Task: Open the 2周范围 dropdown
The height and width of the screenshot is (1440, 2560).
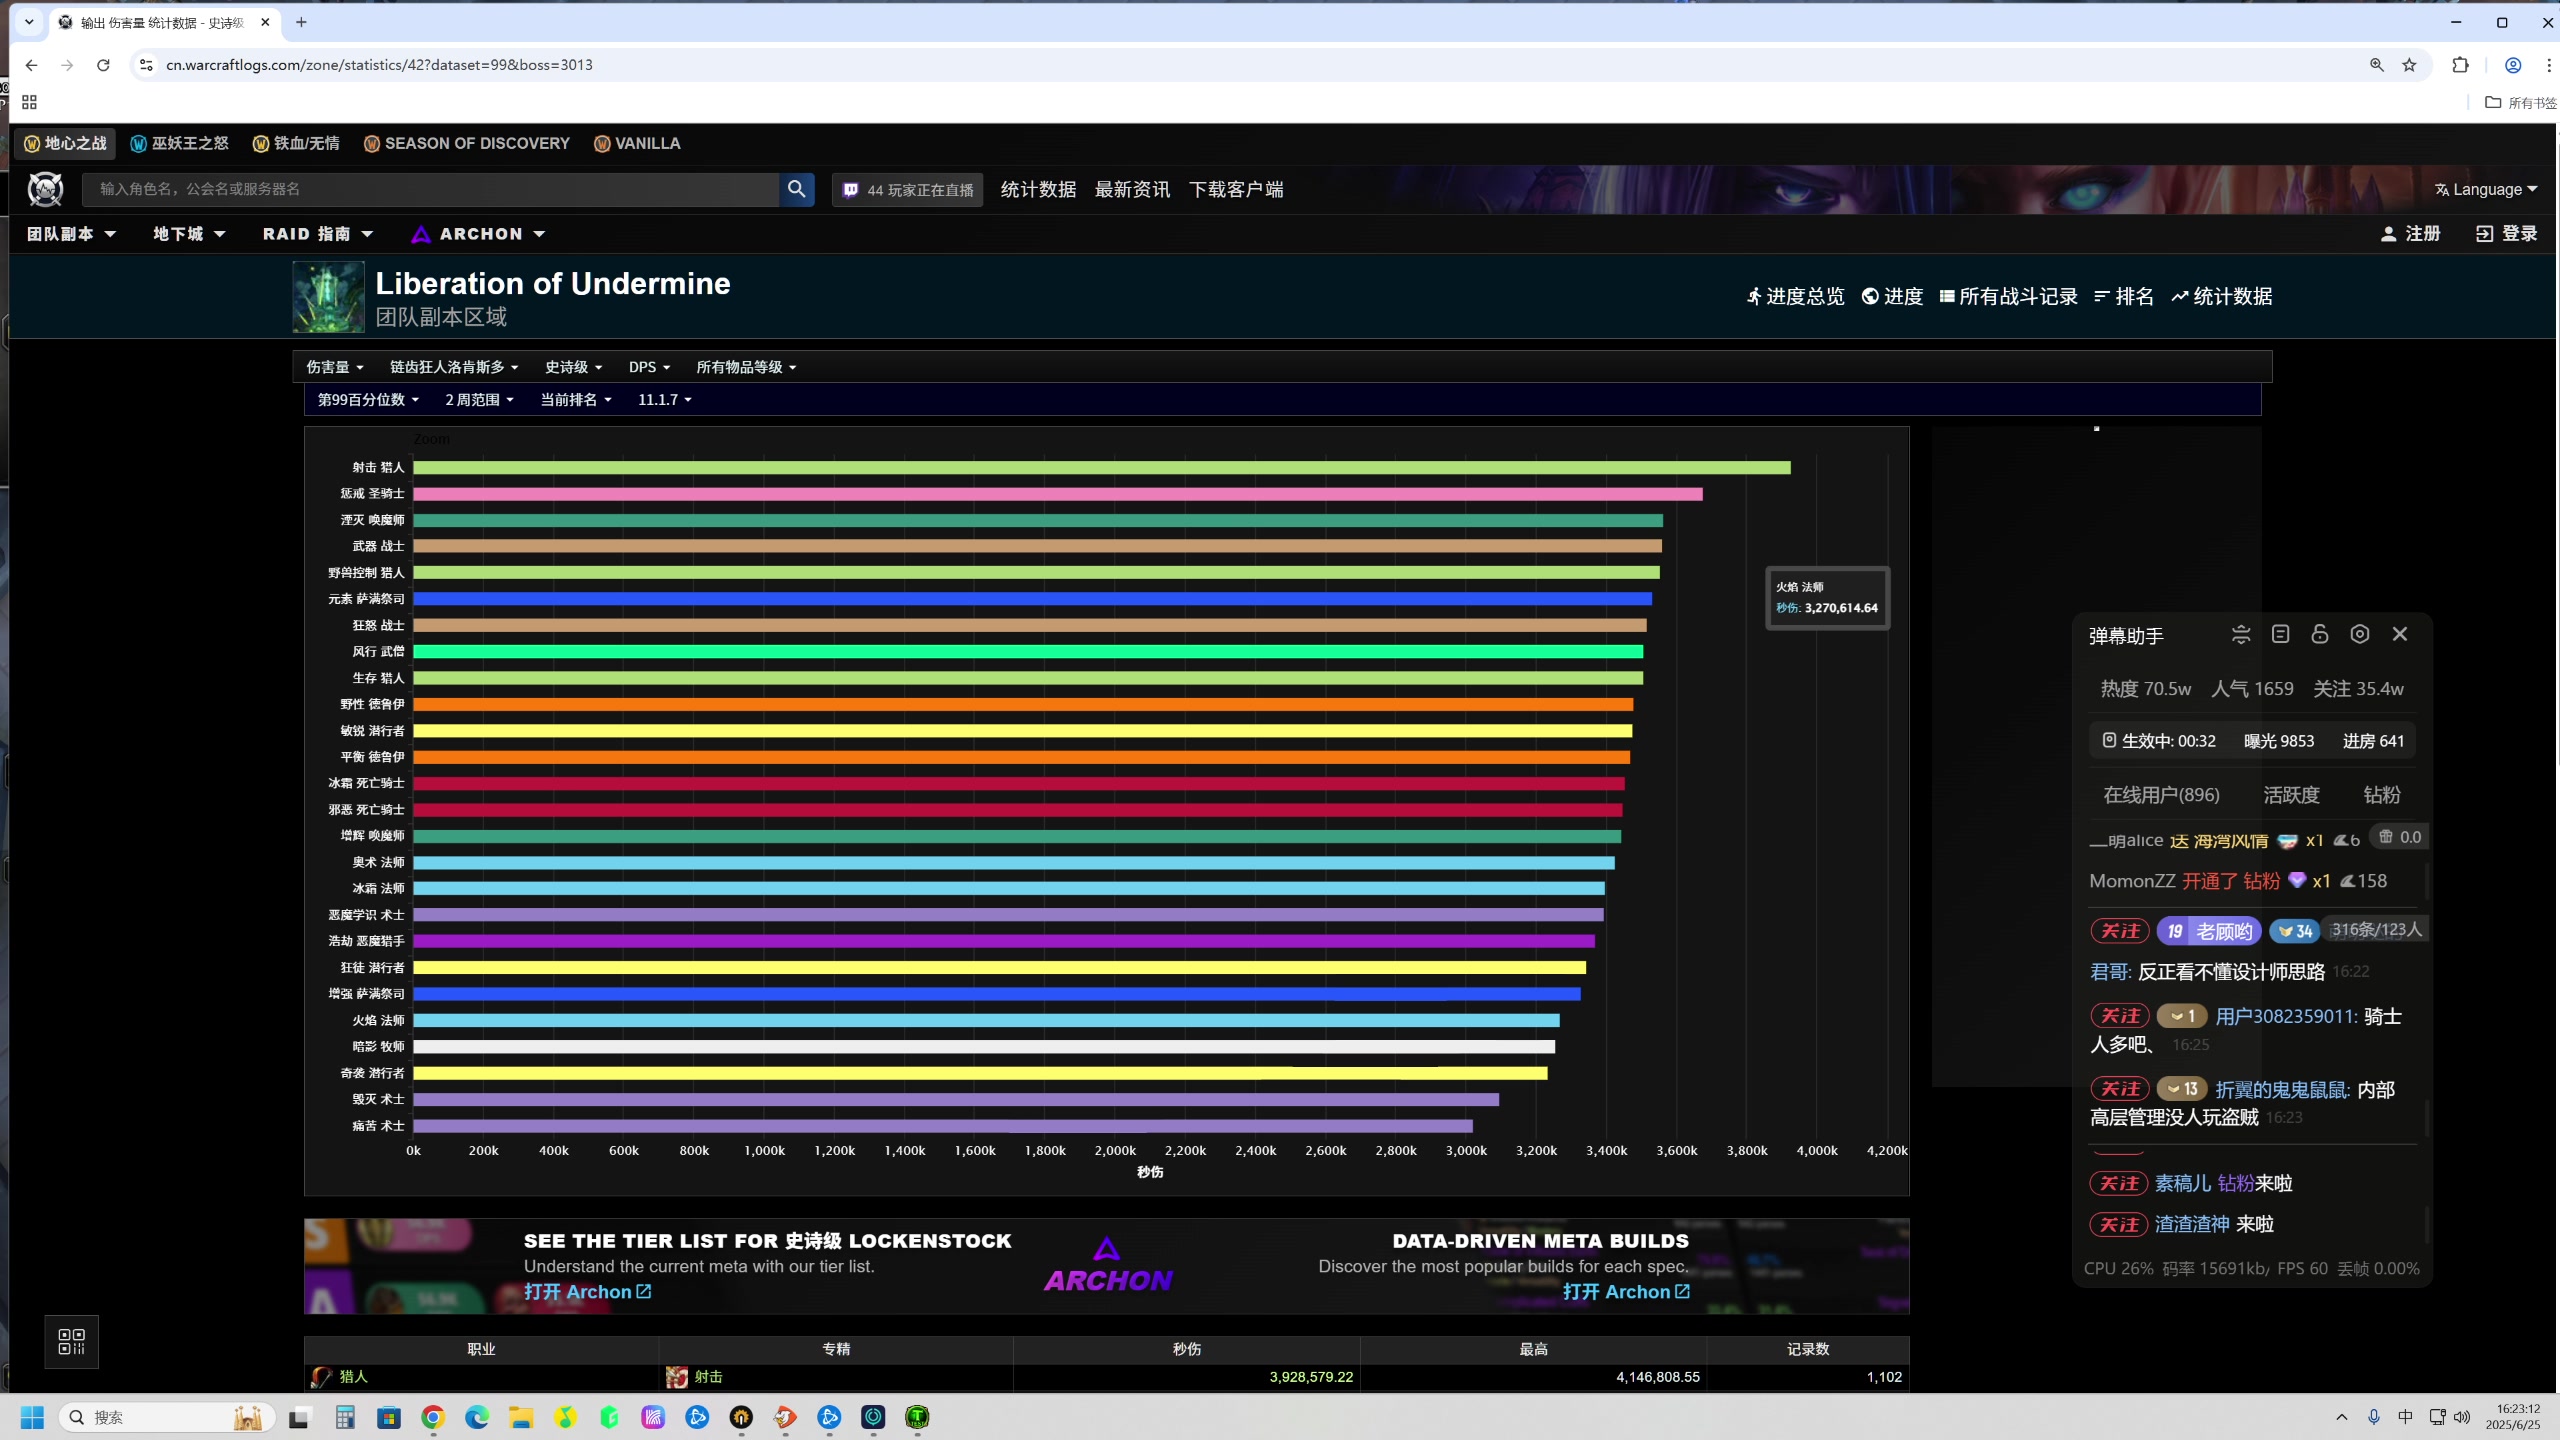Action: click(479, 399)
